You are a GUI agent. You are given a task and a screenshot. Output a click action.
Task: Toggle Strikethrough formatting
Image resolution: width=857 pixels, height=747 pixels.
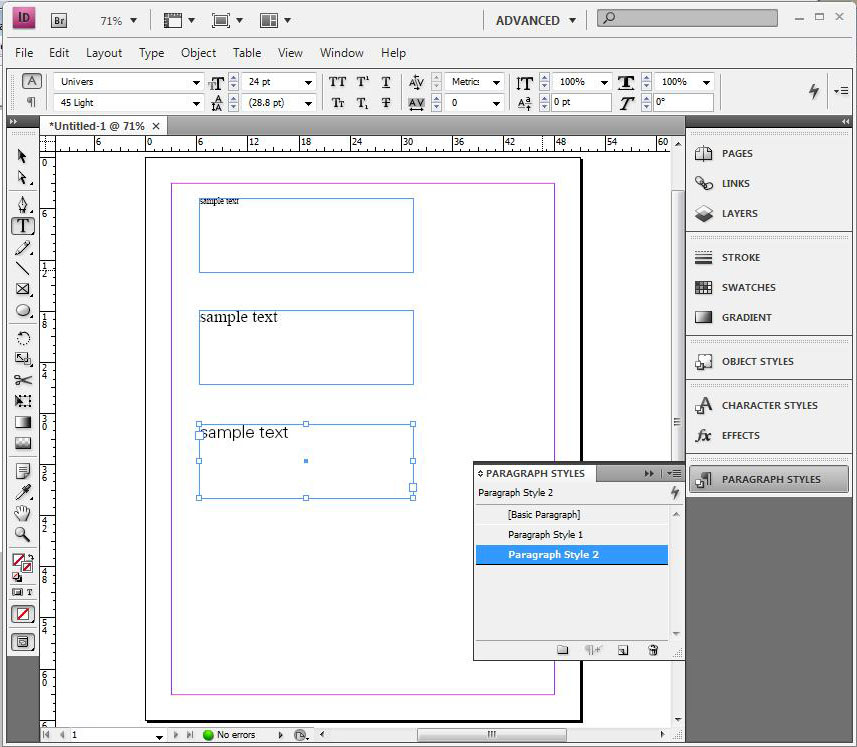[386, 103]
